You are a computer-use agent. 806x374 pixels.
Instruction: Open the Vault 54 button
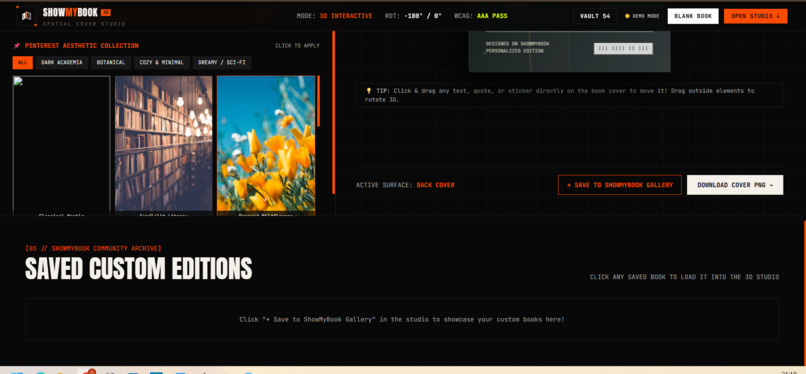(x=595, y=16)
